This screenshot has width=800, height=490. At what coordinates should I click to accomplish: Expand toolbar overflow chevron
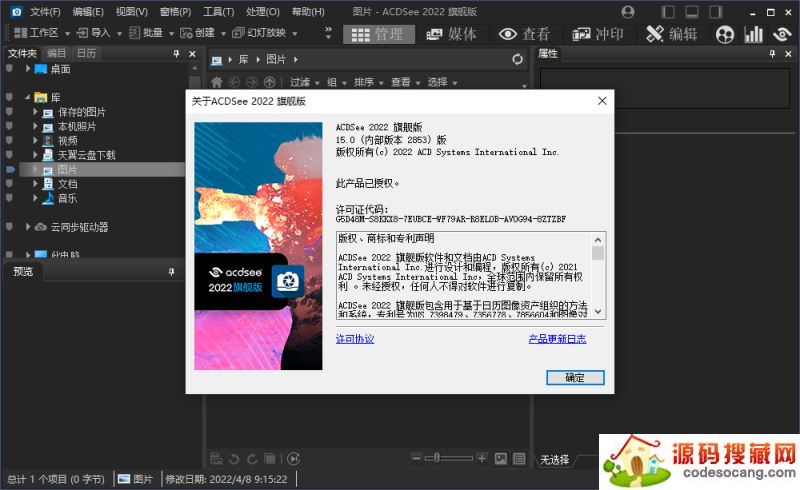(328, 33)
